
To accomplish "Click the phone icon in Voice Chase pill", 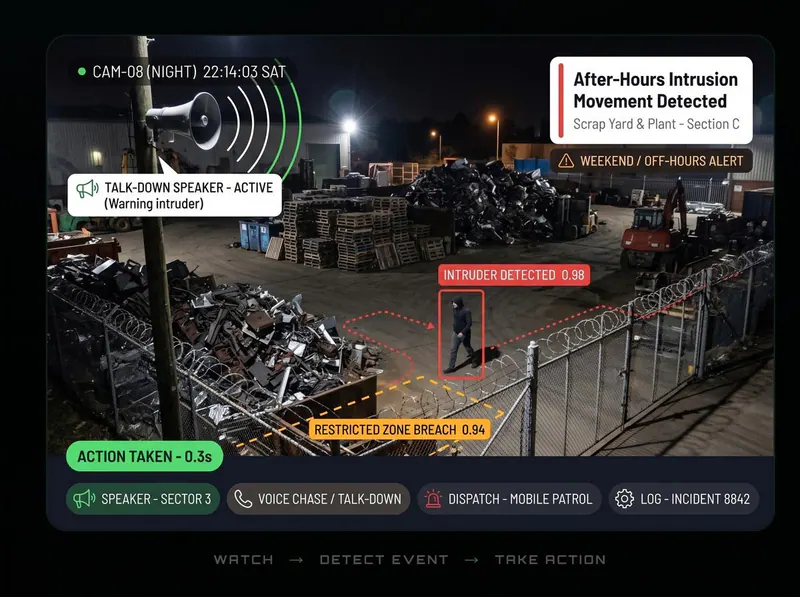I will (243, 499).
